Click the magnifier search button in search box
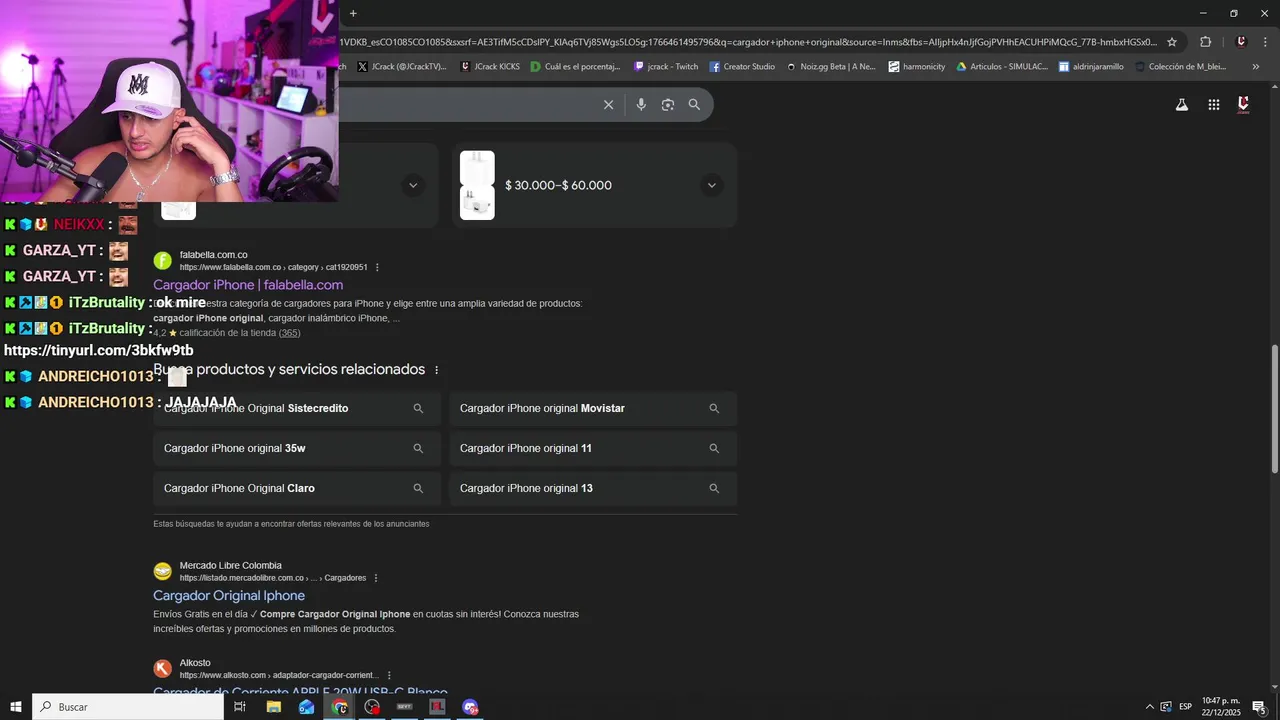This screenshot has height=720, width=1280. pyautogui.click(x=694, y=105)
